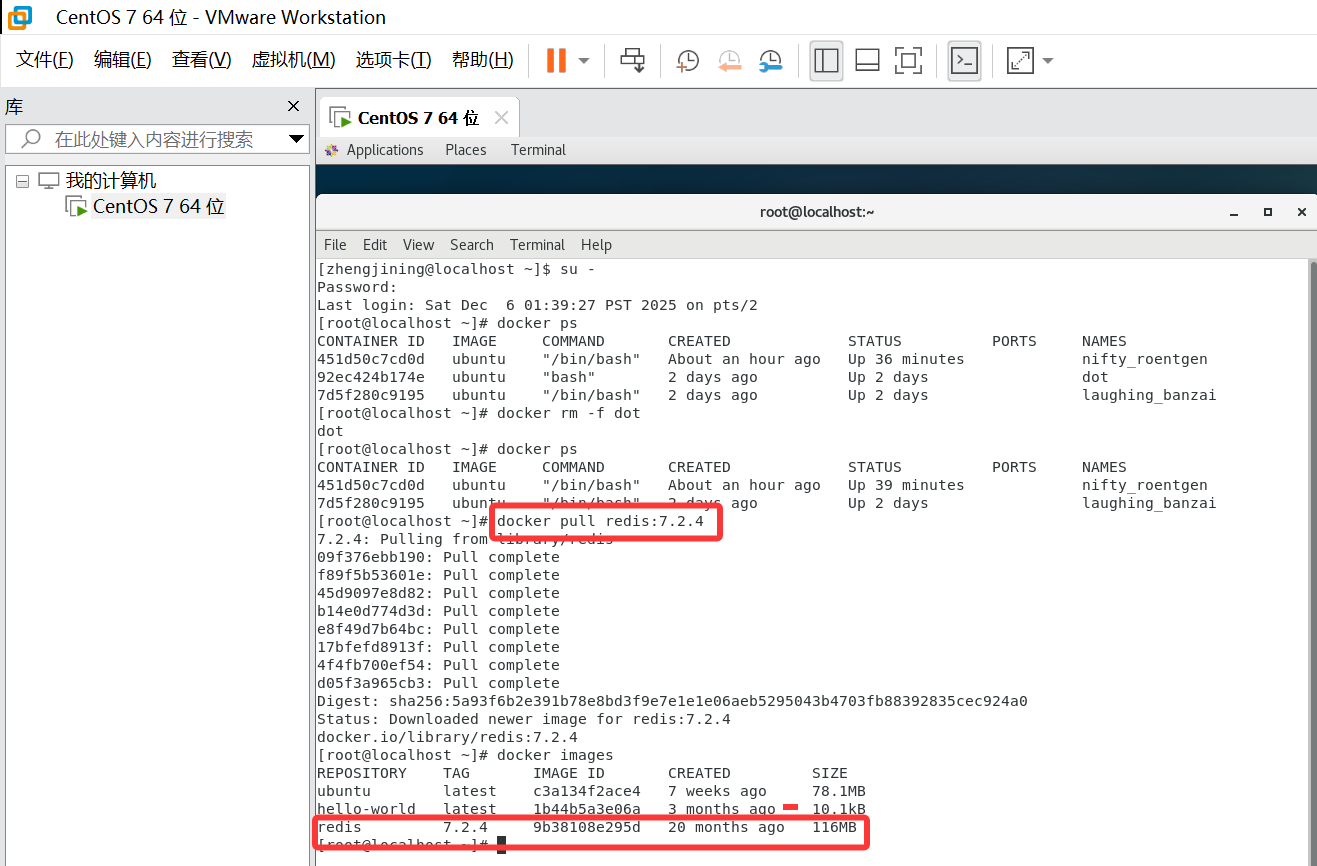Click the VMware Workstation title bar logo
The image size is (1317, 866).
tap(19, 17)
